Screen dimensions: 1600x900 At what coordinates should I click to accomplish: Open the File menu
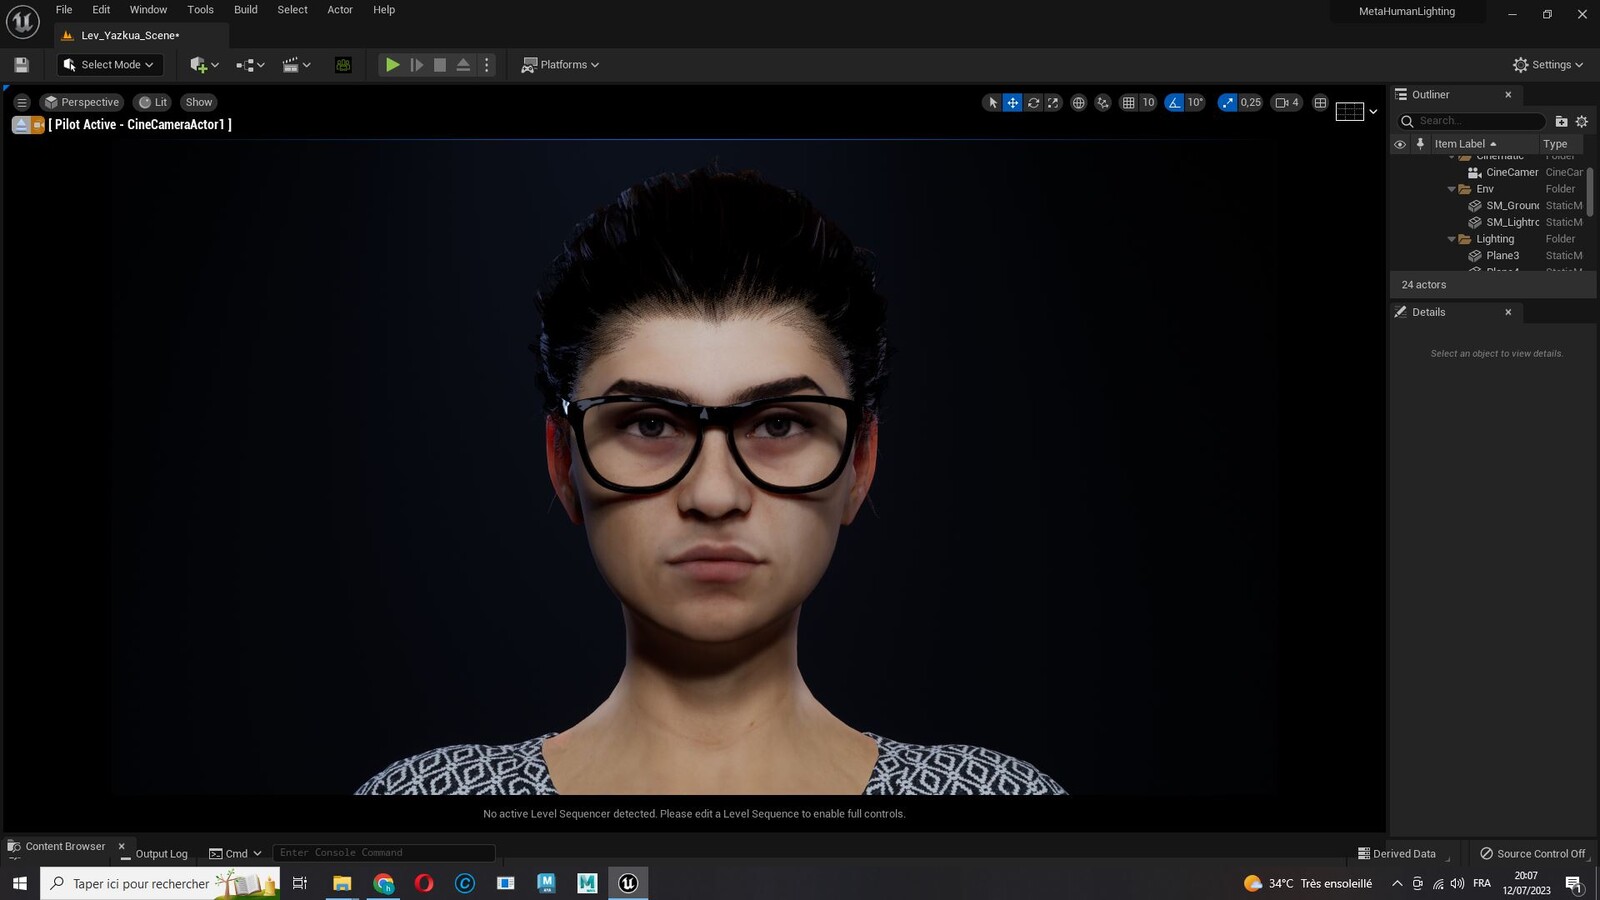64,10
